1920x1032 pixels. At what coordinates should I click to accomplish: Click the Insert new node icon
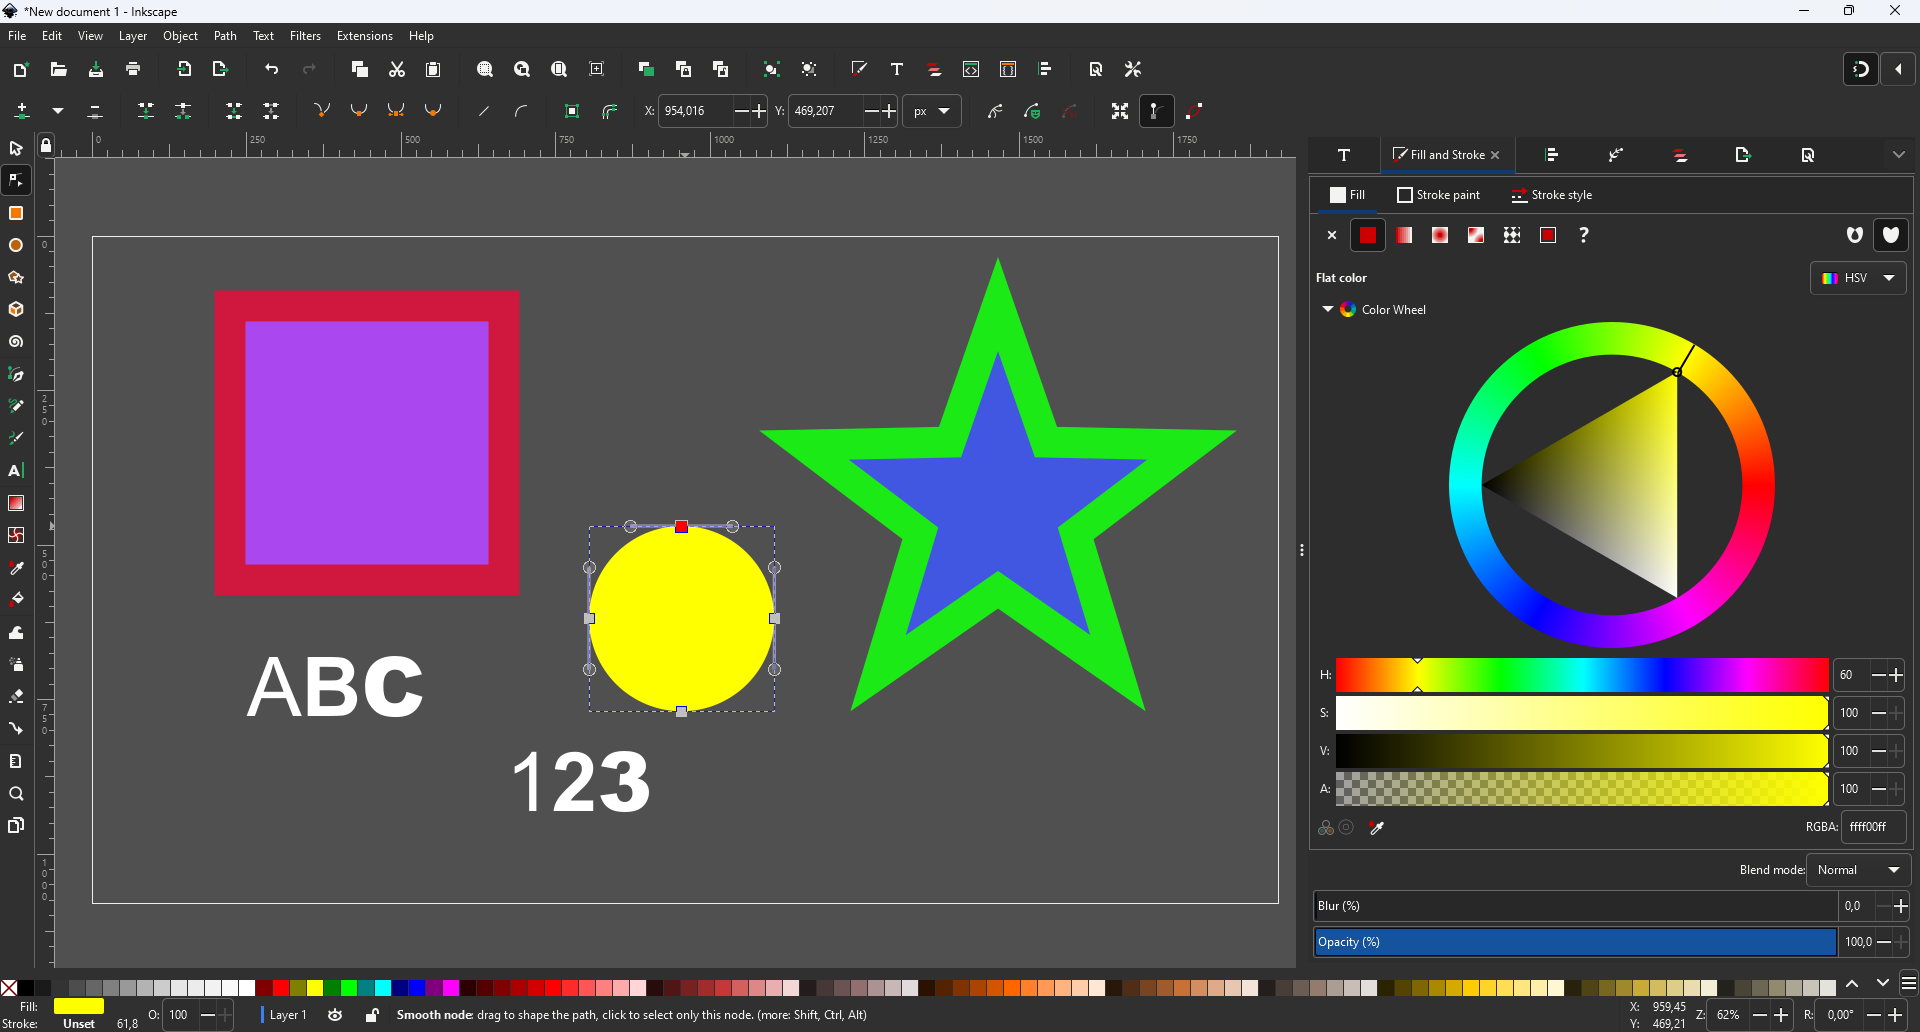coord(22,111)
